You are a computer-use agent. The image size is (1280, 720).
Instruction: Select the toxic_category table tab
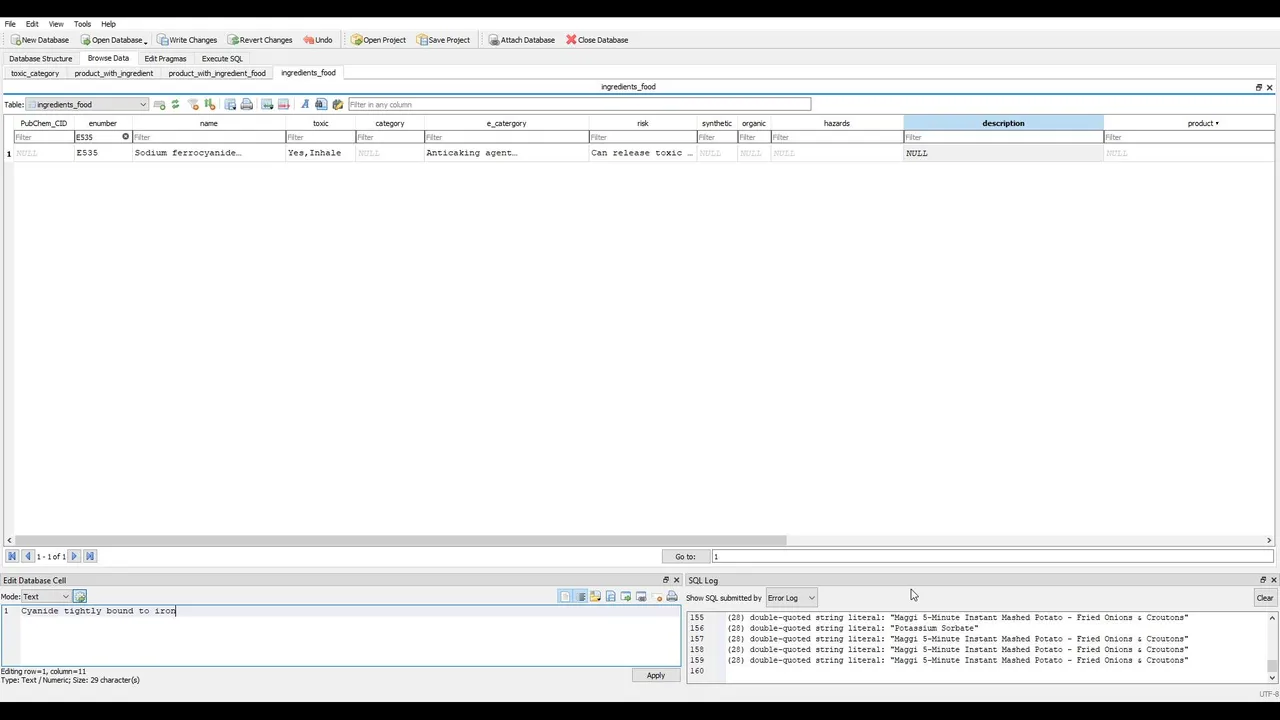tap(35, 73)
